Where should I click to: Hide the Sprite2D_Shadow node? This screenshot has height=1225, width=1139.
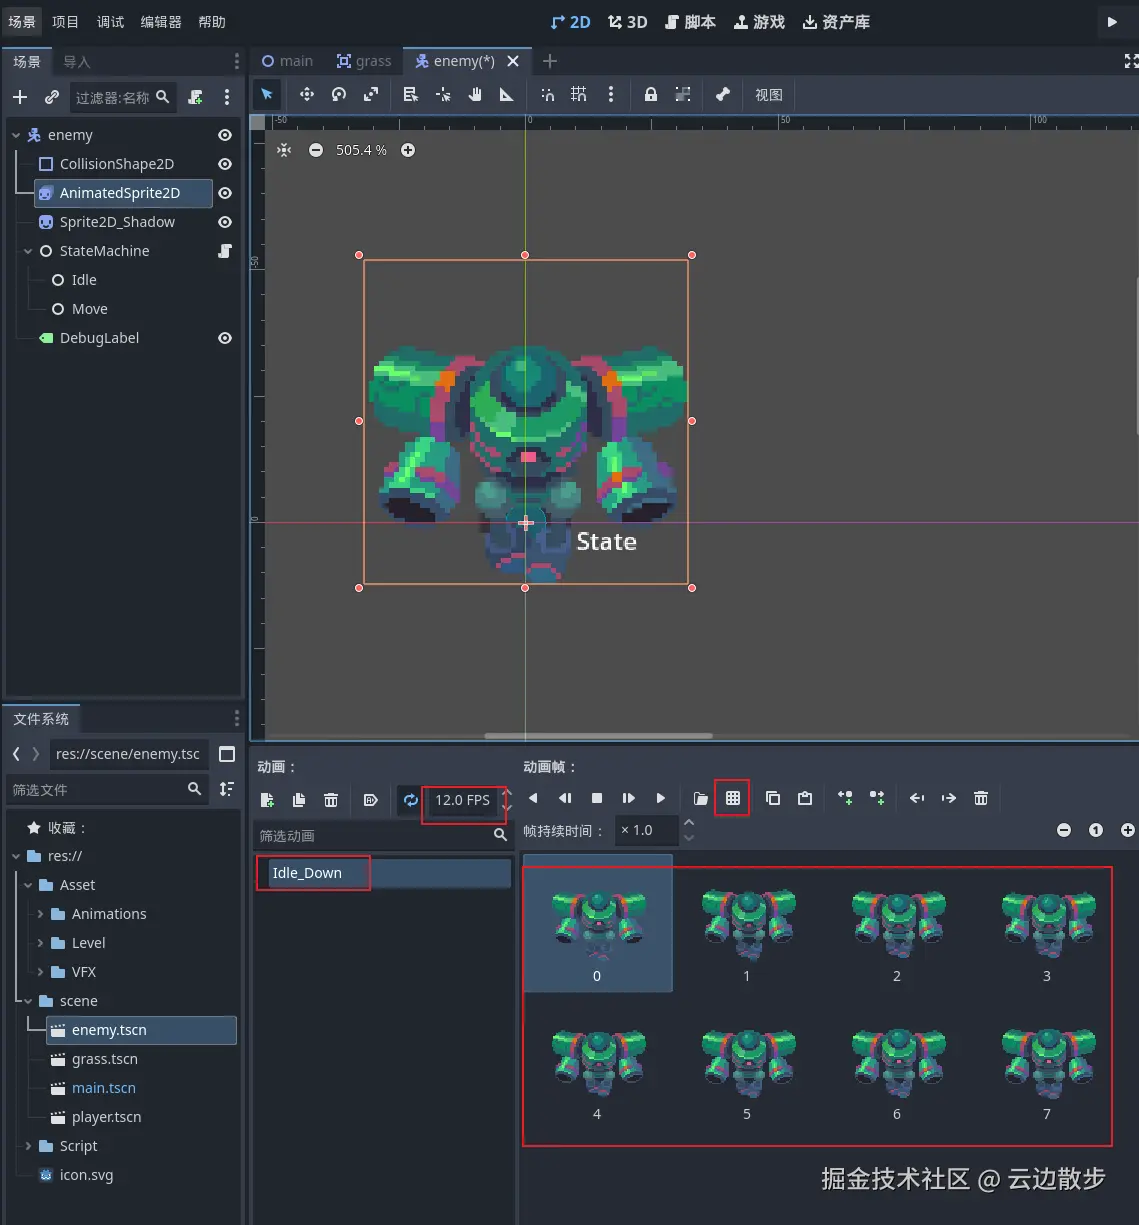pos(225,222)
